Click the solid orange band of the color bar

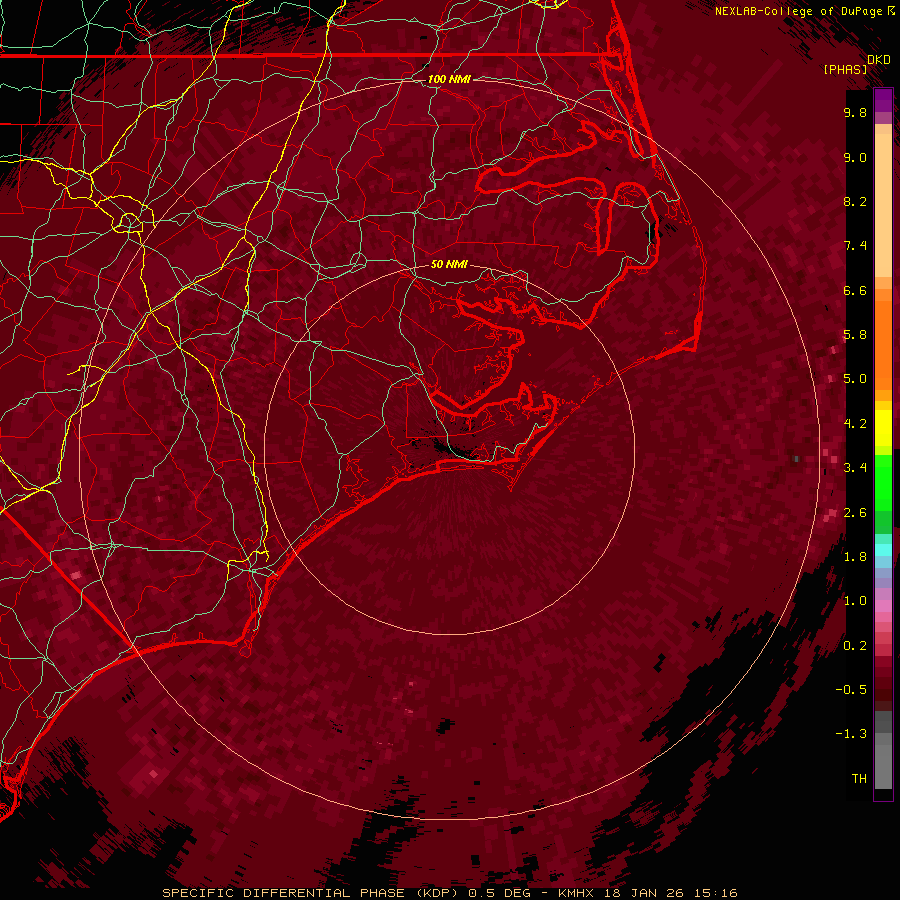[883, 344]
